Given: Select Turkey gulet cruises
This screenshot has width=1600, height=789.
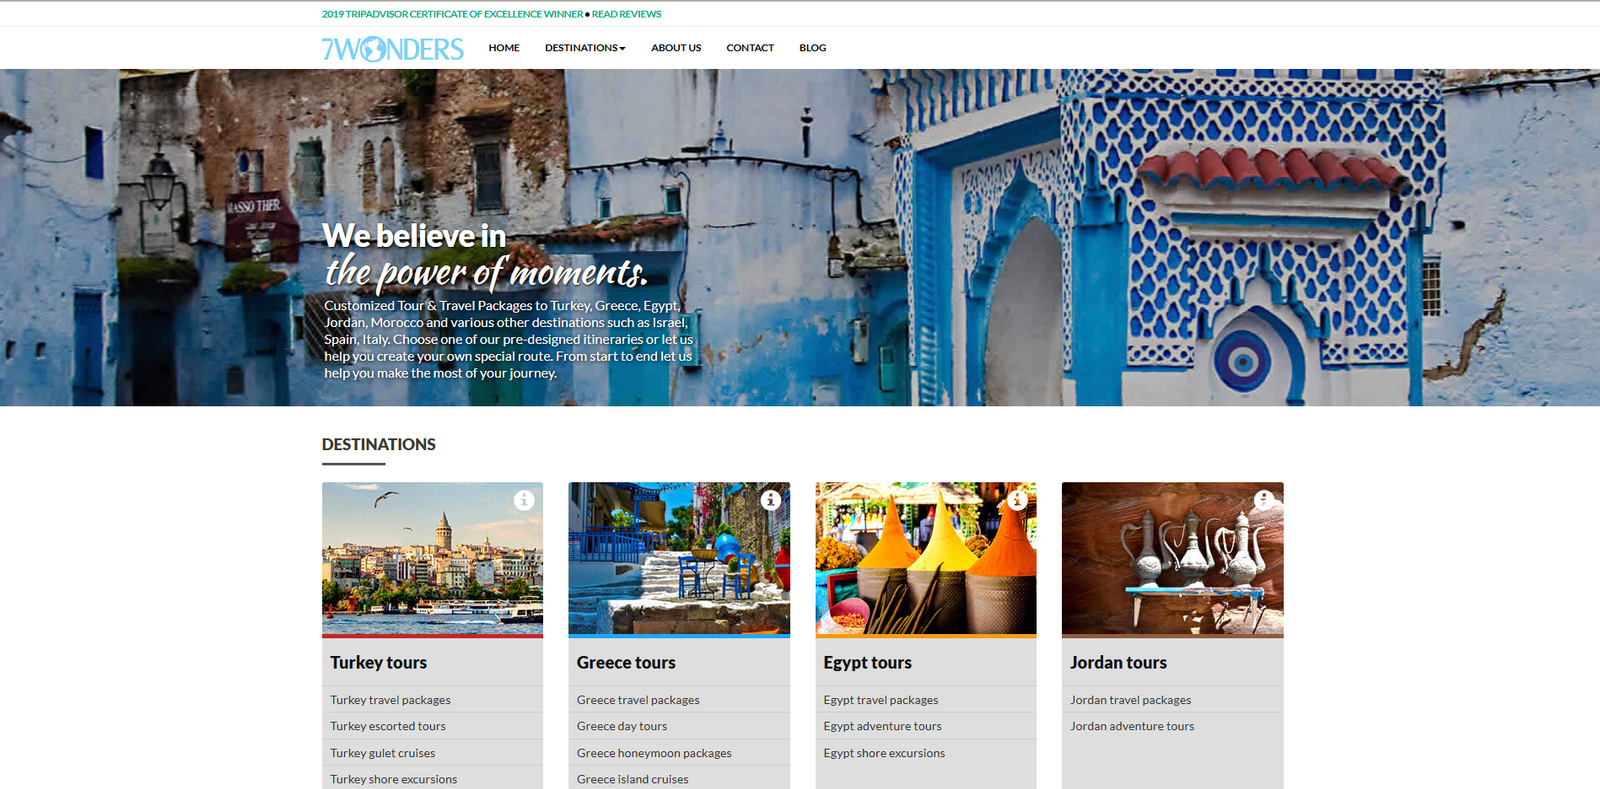Looking at the screenshot, I should coord(383,753).
